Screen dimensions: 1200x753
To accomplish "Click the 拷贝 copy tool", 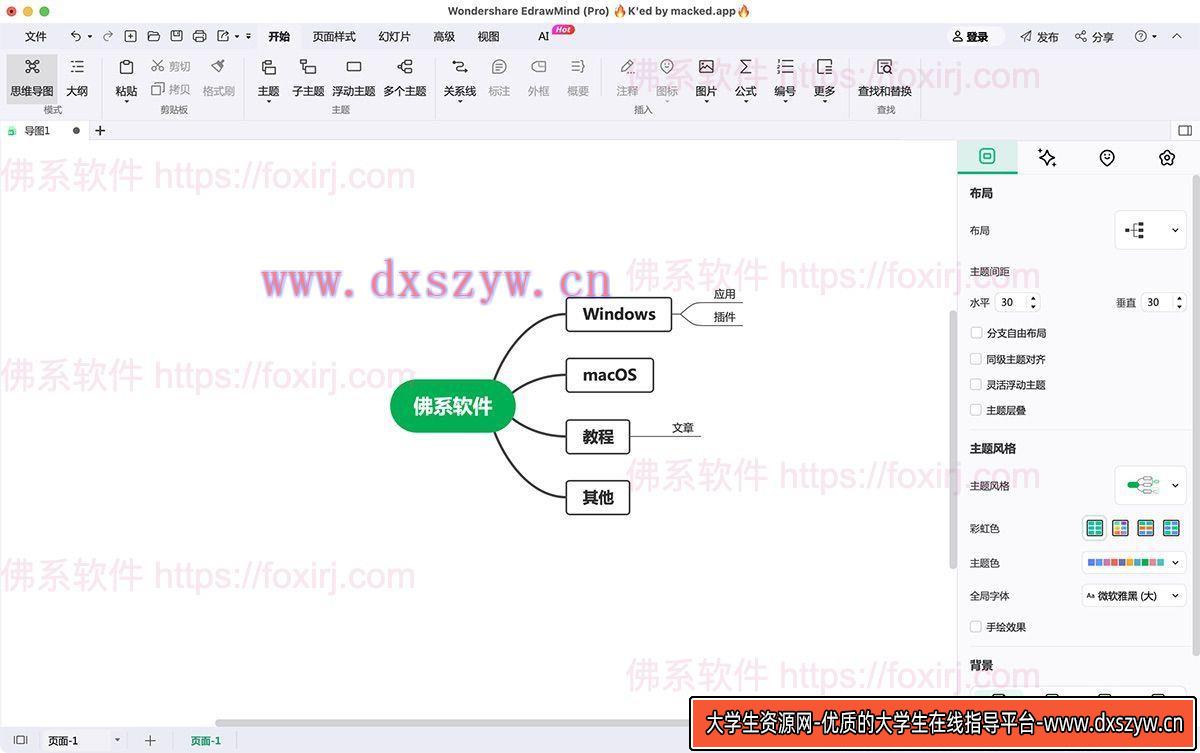I will pyautogui.click(x=171, y=90).
